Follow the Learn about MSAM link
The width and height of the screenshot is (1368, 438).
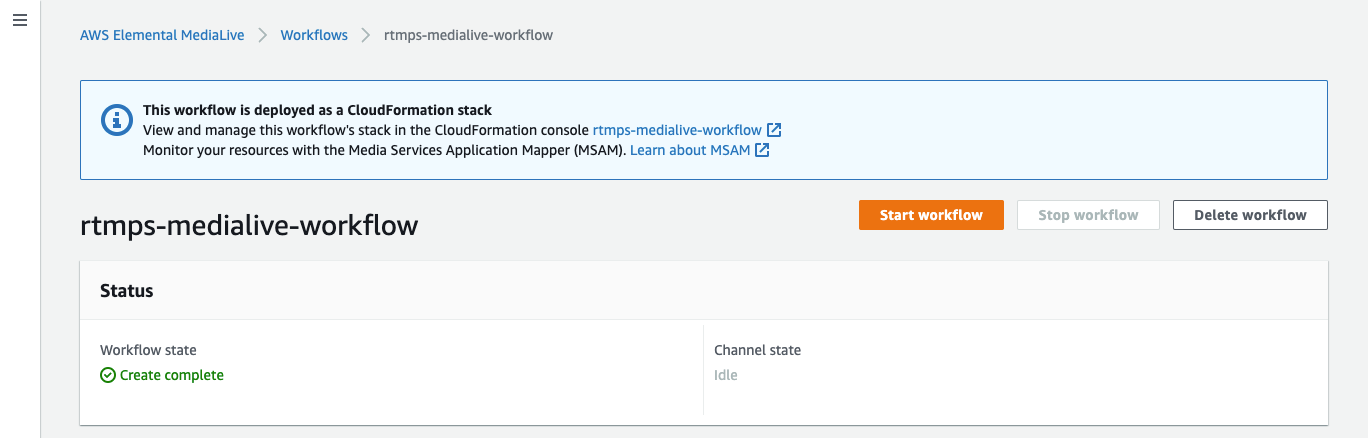tap(690, 150)
